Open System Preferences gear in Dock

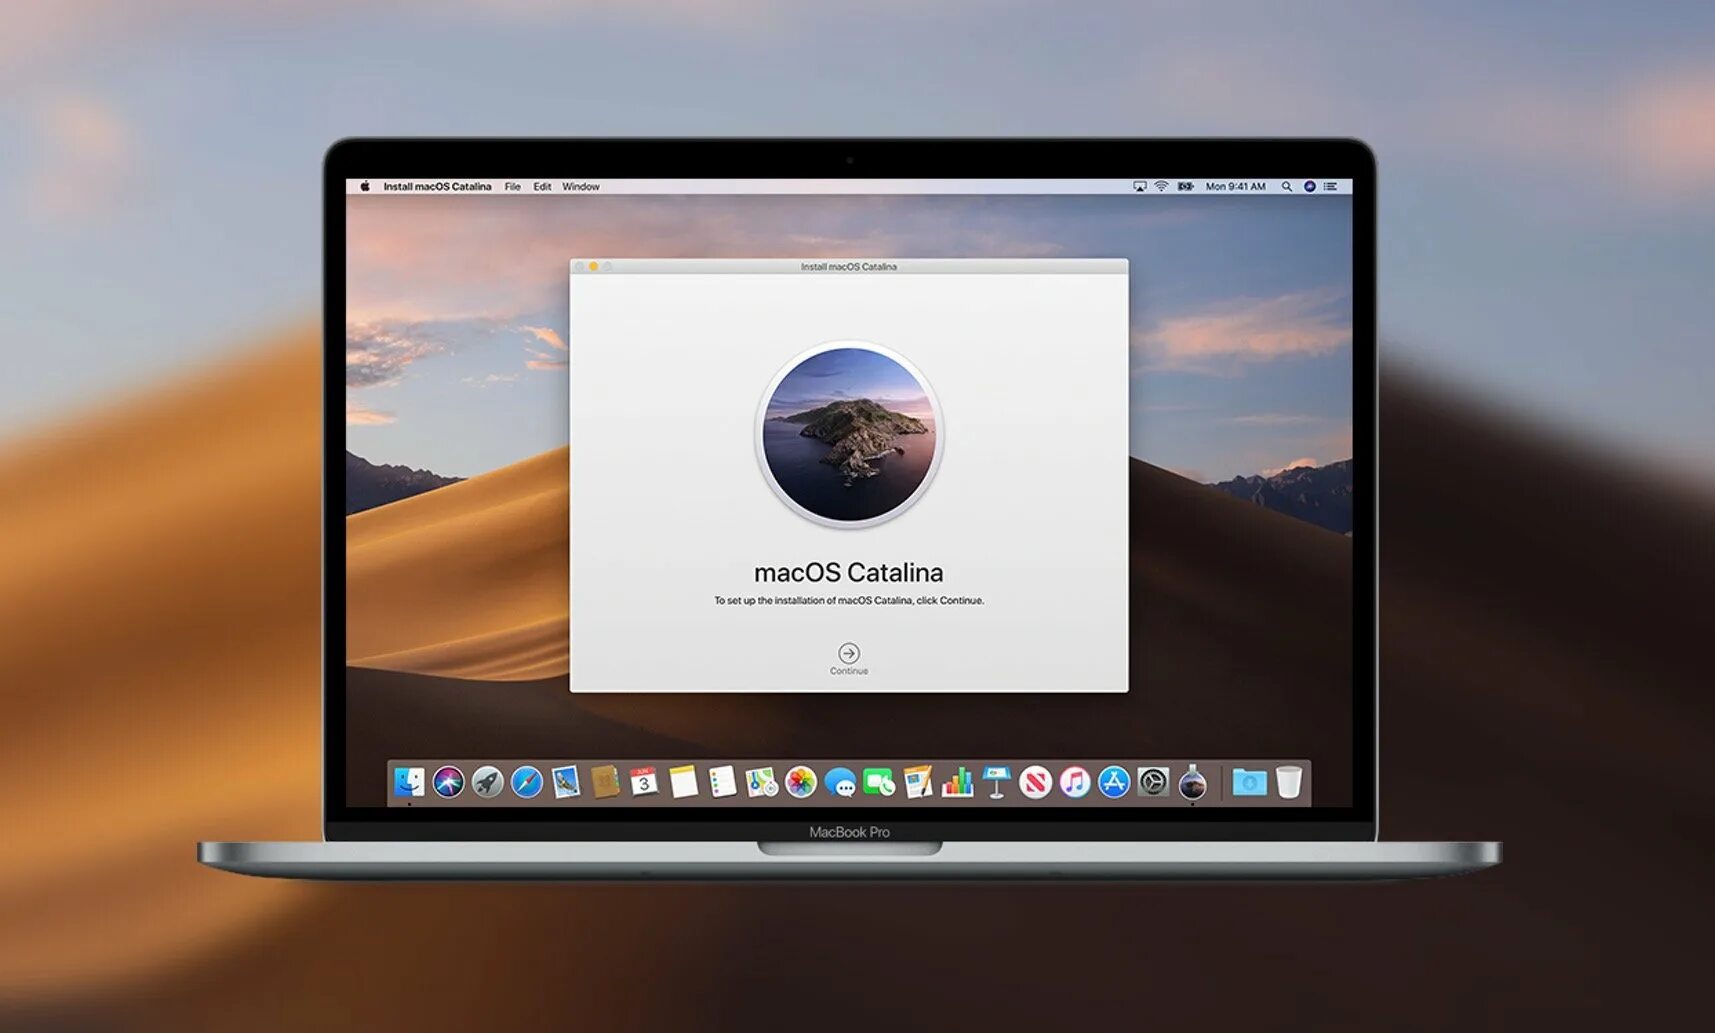(1153, 782)
